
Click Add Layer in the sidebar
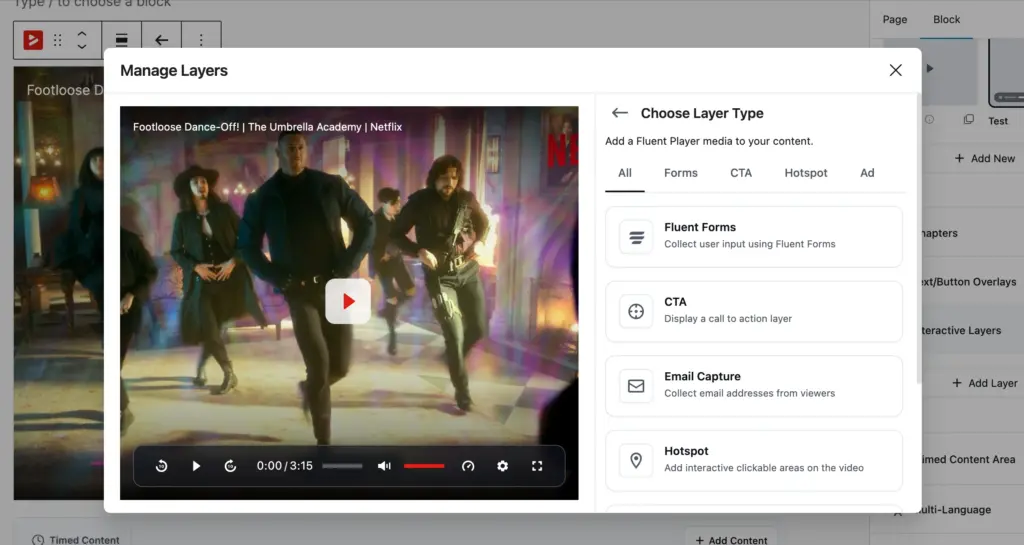coord(986,383)
